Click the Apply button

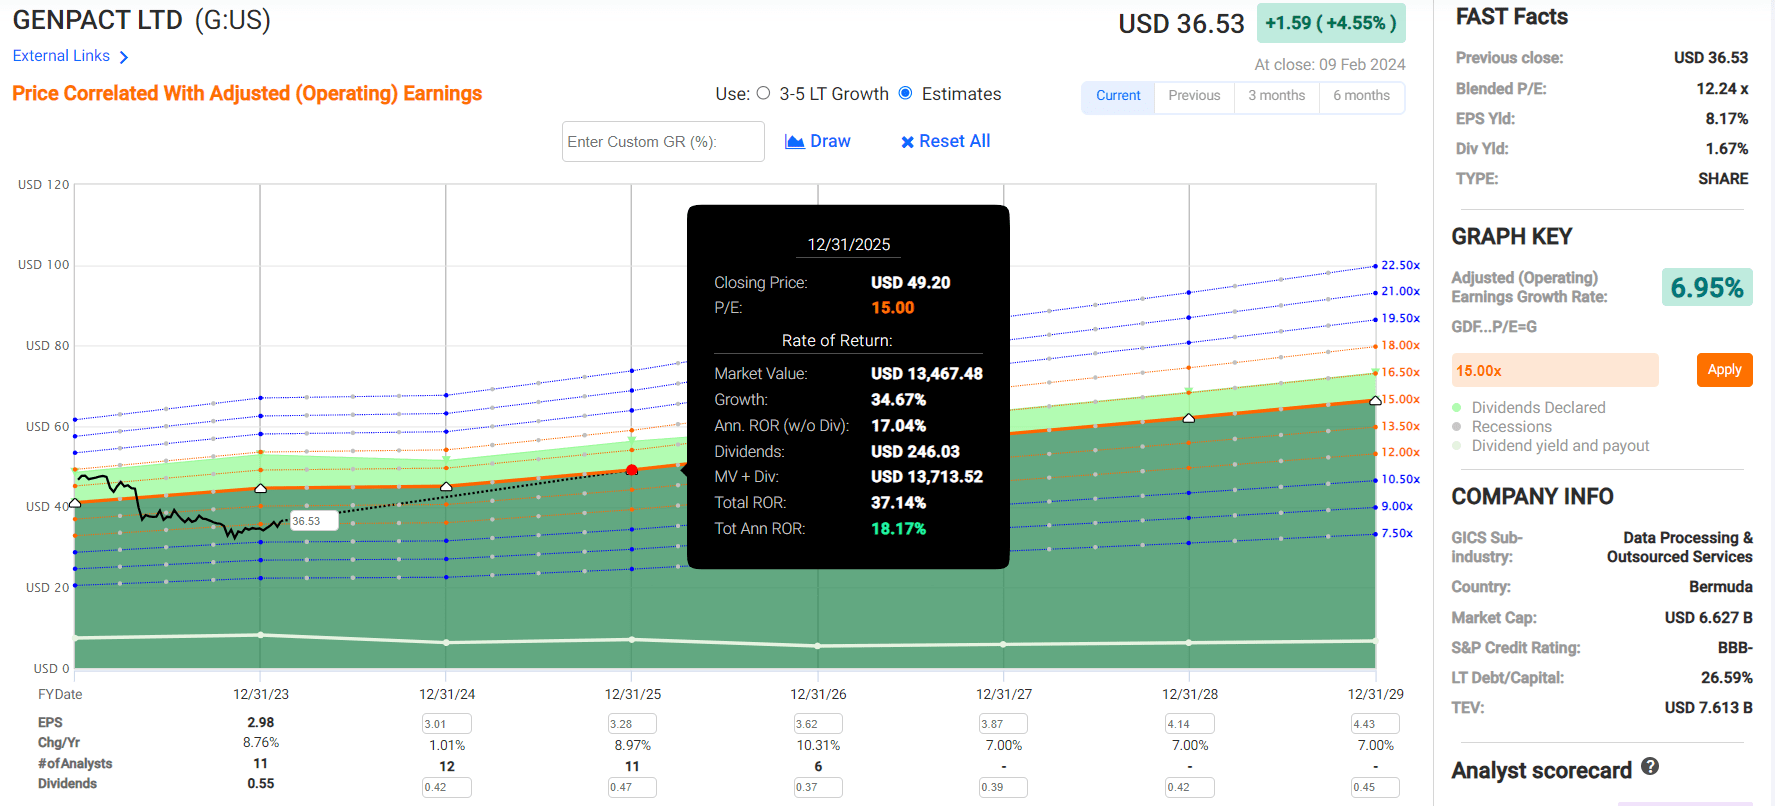pyautogui.click(x=1724, y=370)
